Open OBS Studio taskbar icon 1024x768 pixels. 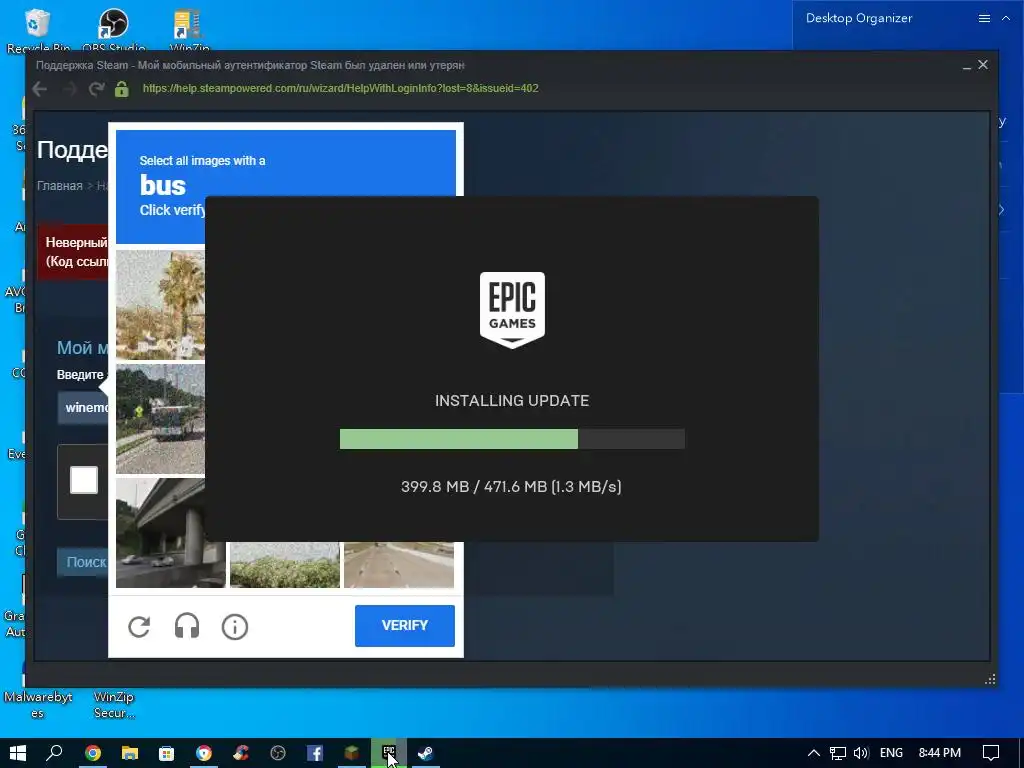[278, 753]
